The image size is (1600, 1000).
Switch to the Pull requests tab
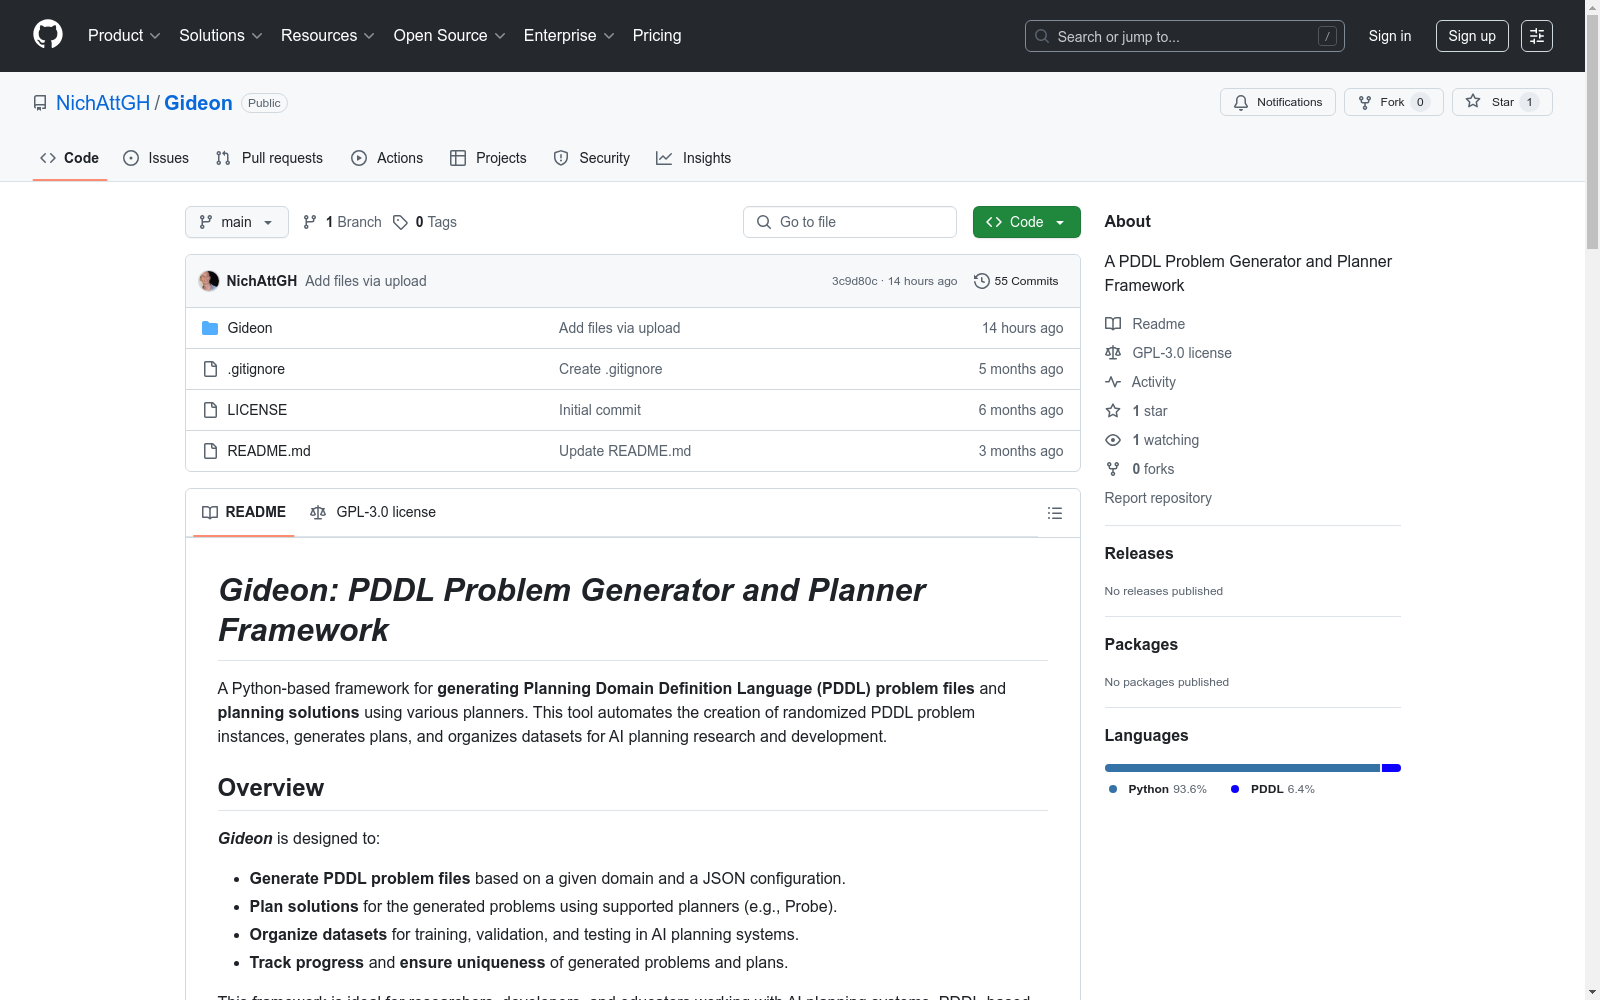(x=269, y=158)
